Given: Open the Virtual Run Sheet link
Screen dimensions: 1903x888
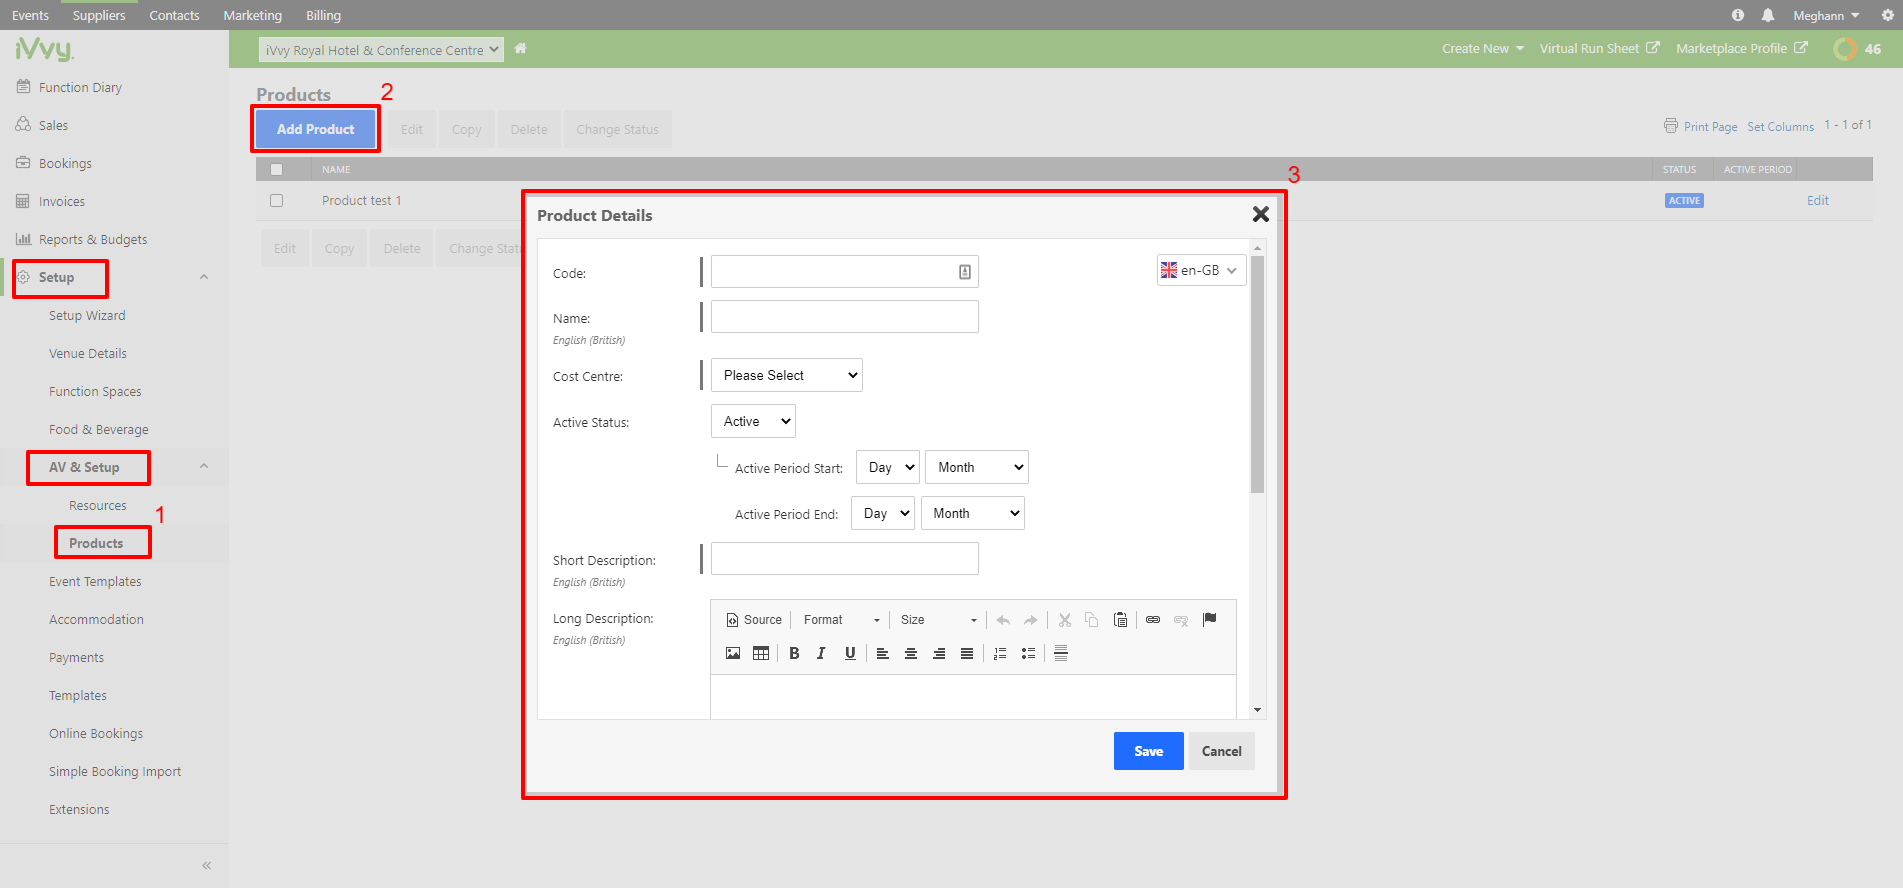Looking at the screenshot, I should (x=1599, y=48).
